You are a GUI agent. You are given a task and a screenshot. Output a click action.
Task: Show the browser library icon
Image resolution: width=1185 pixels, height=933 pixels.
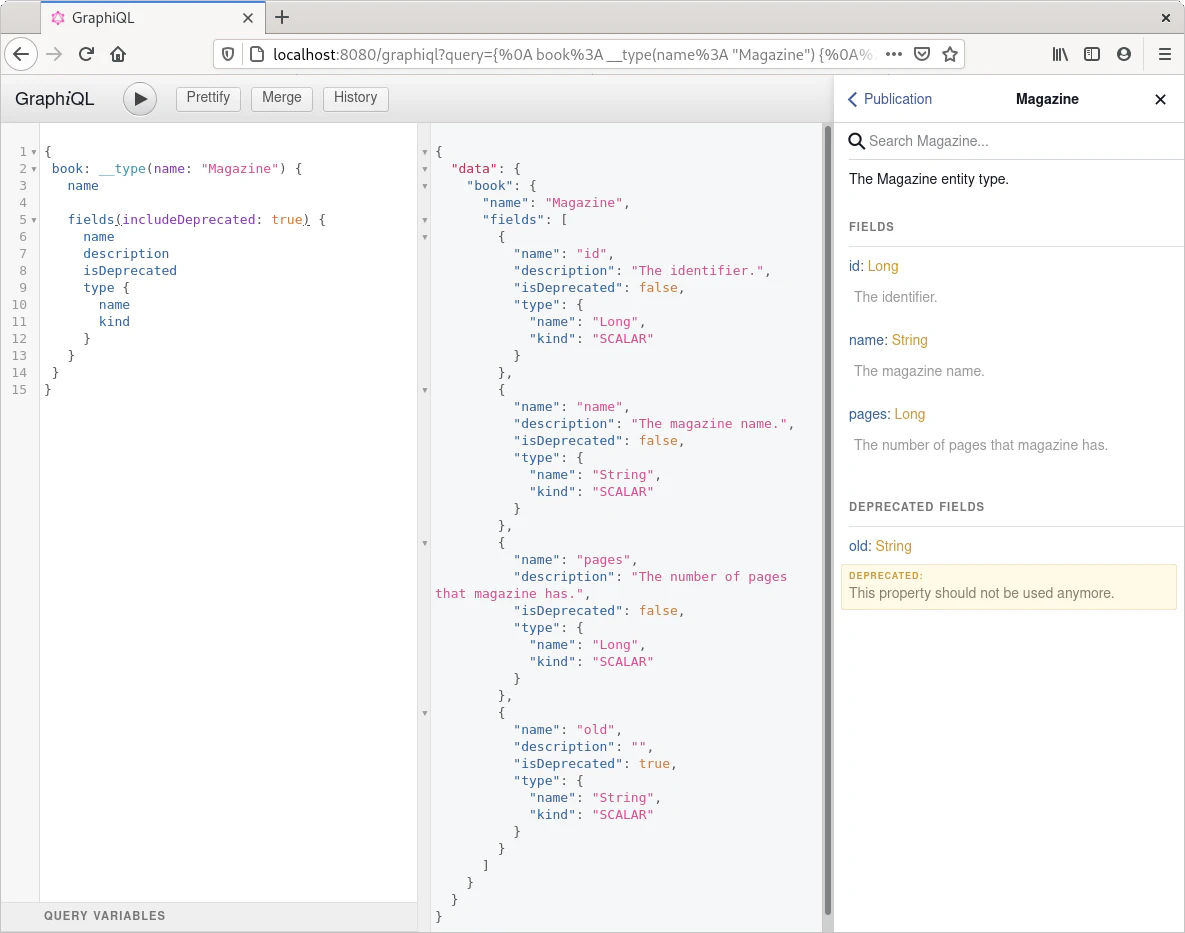click(1060, 54)
